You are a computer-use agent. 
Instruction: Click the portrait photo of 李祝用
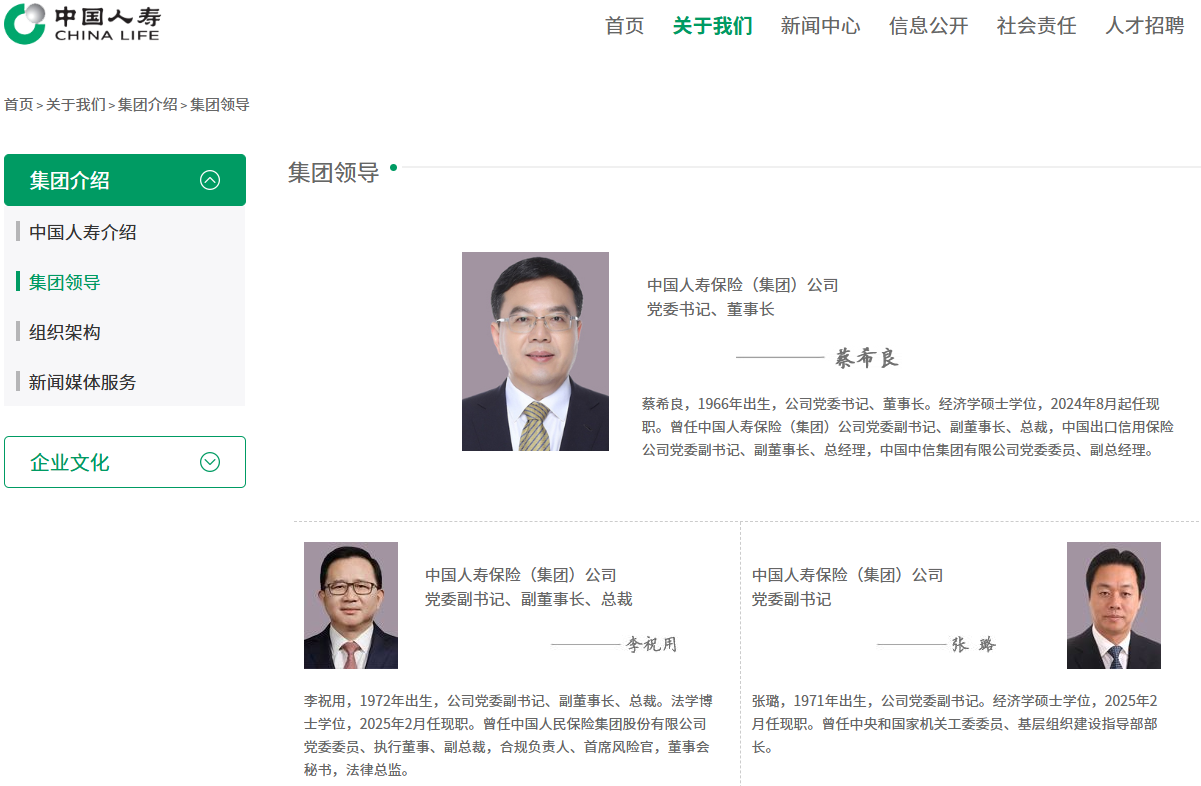[x=350, y=605]
